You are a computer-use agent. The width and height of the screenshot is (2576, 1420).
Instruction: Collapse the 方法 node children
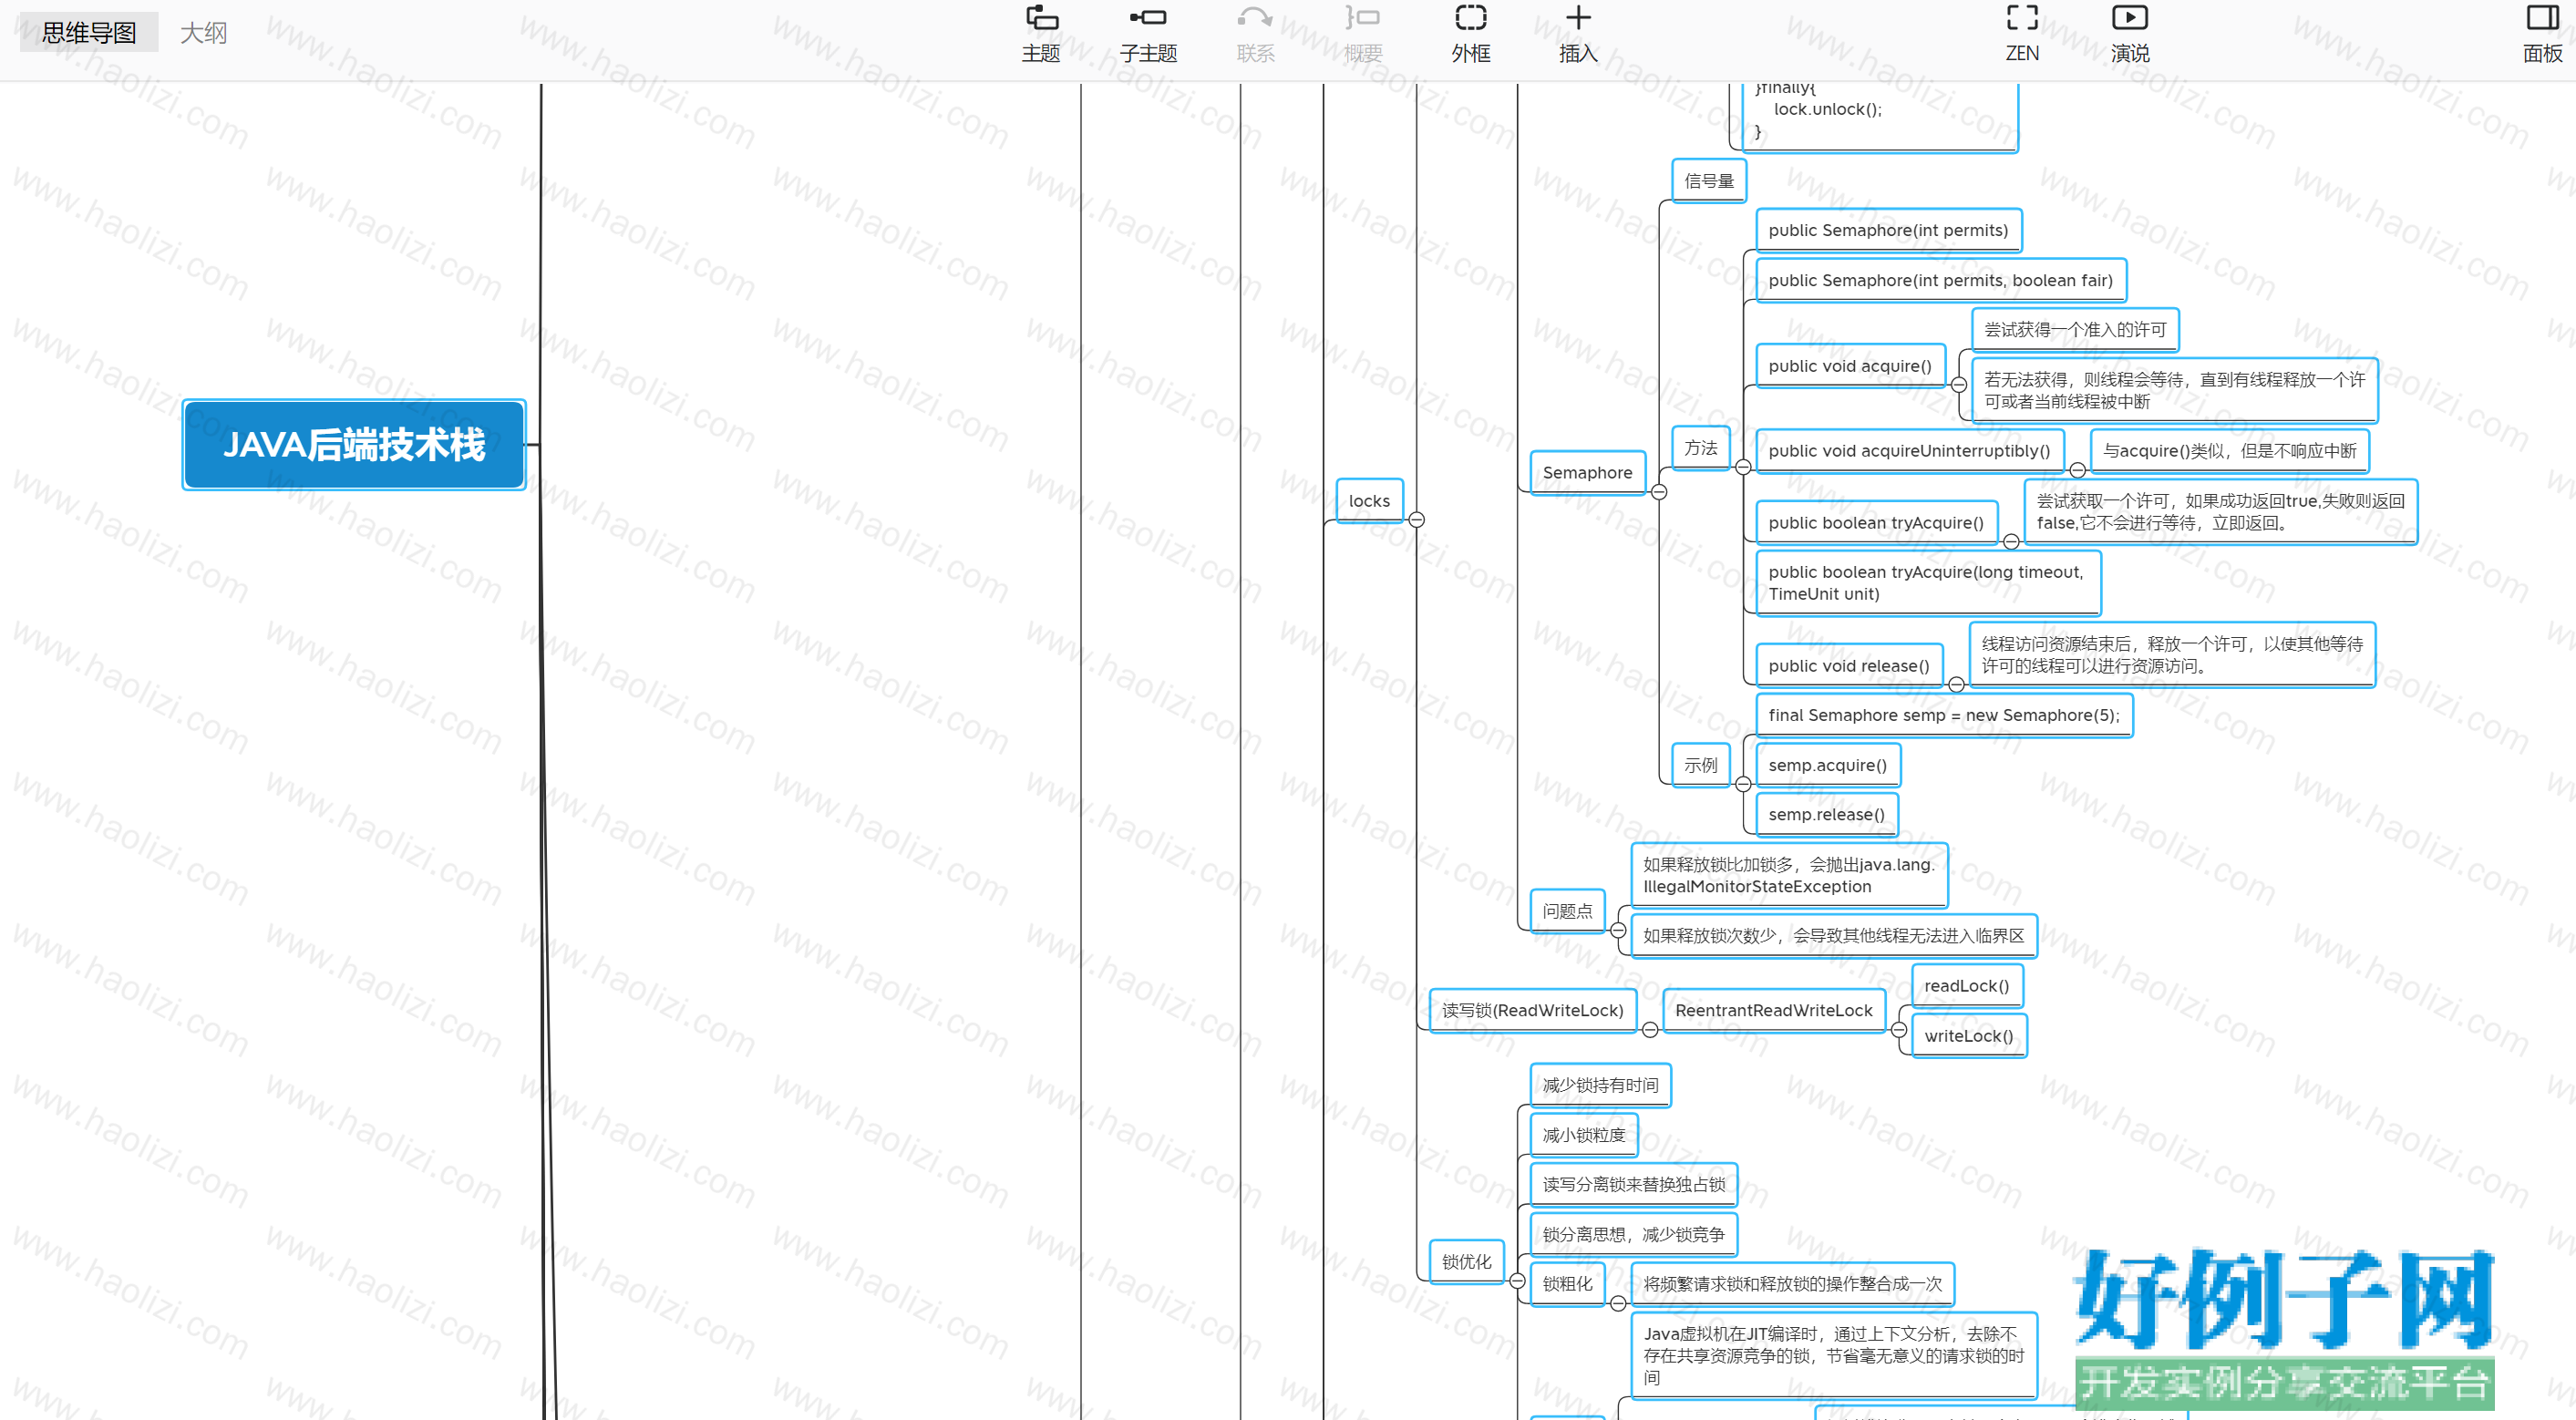(1743, 467)
